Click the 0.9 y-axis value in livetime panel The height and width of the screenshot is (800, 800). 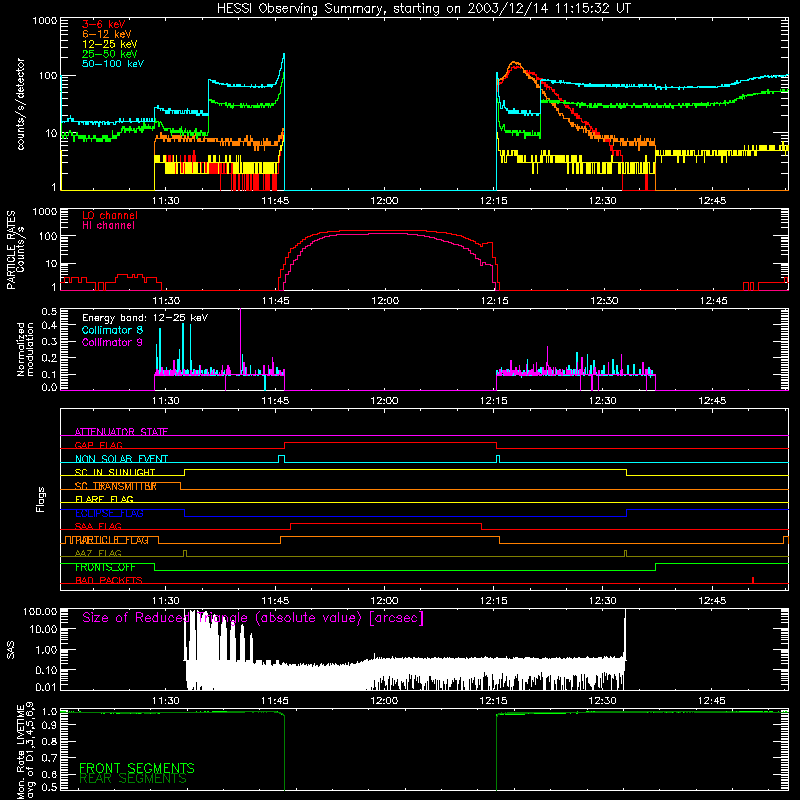point(49,725)
